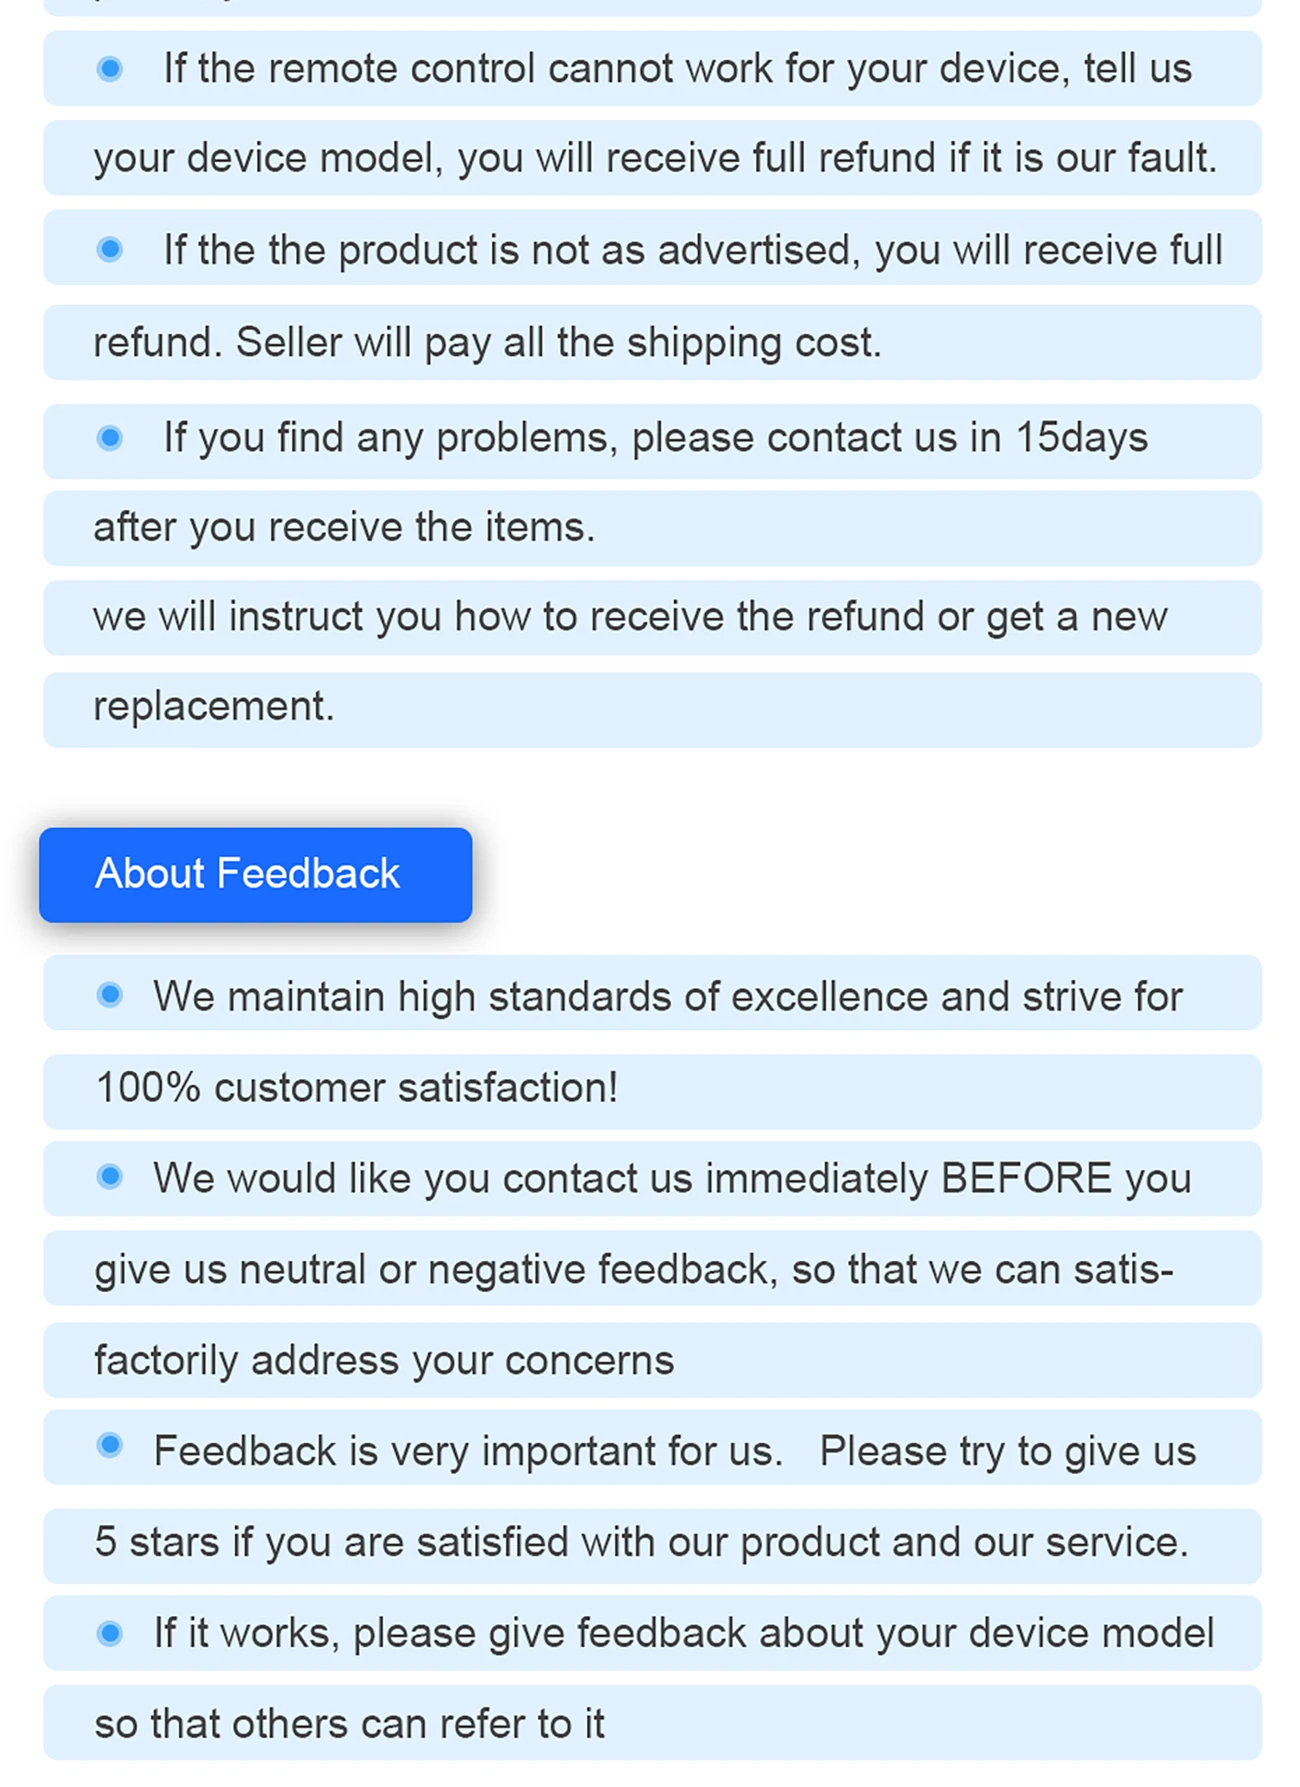
Task: Click the "your device model, you will receive" line
Action: click(x=654, y=158)
